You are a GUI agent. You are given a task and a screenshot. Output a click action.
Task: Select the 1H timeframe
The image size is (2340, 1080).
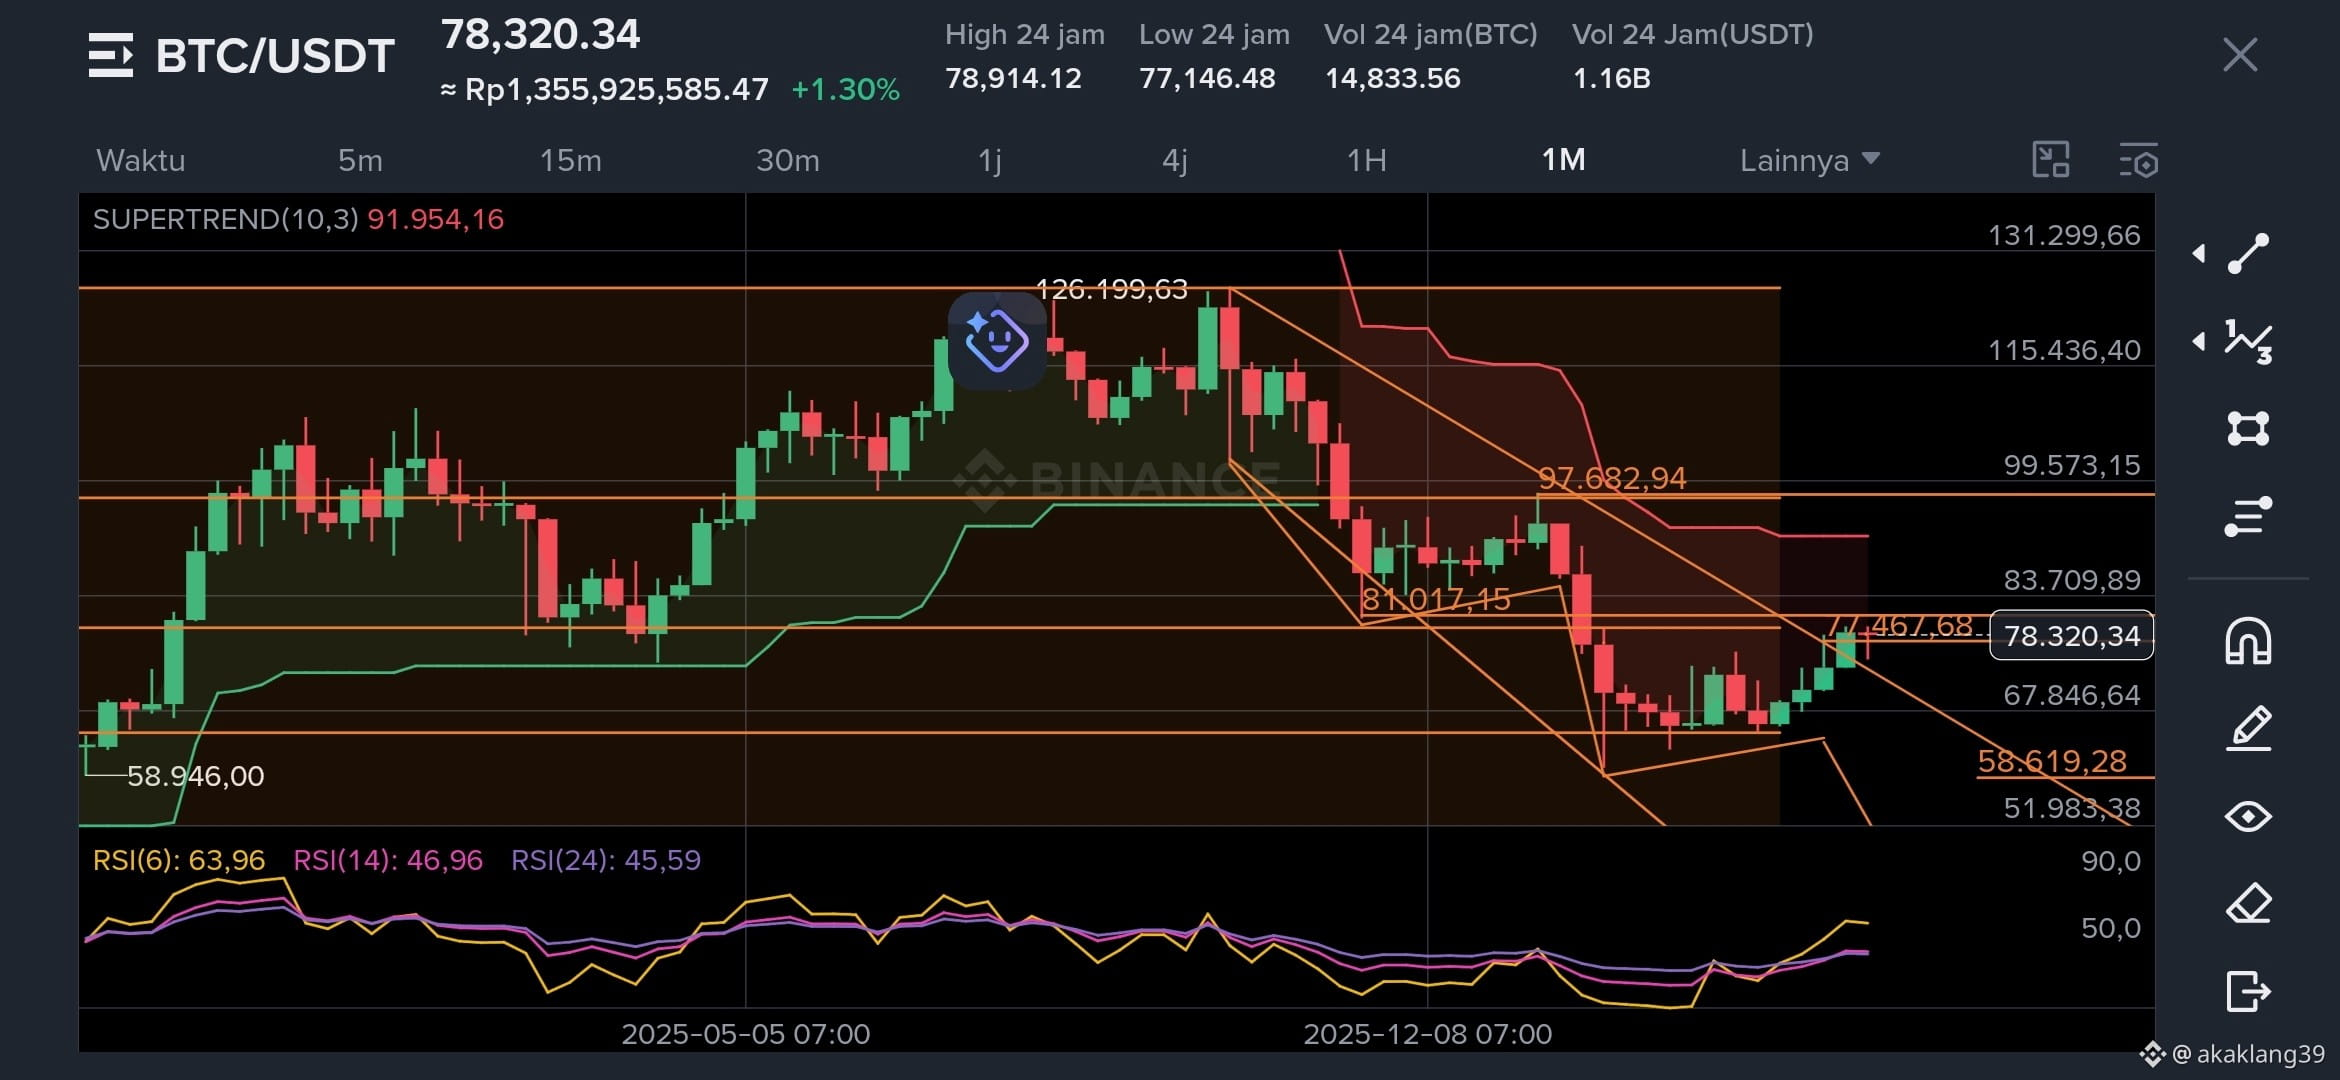[x=1366, y=160]
